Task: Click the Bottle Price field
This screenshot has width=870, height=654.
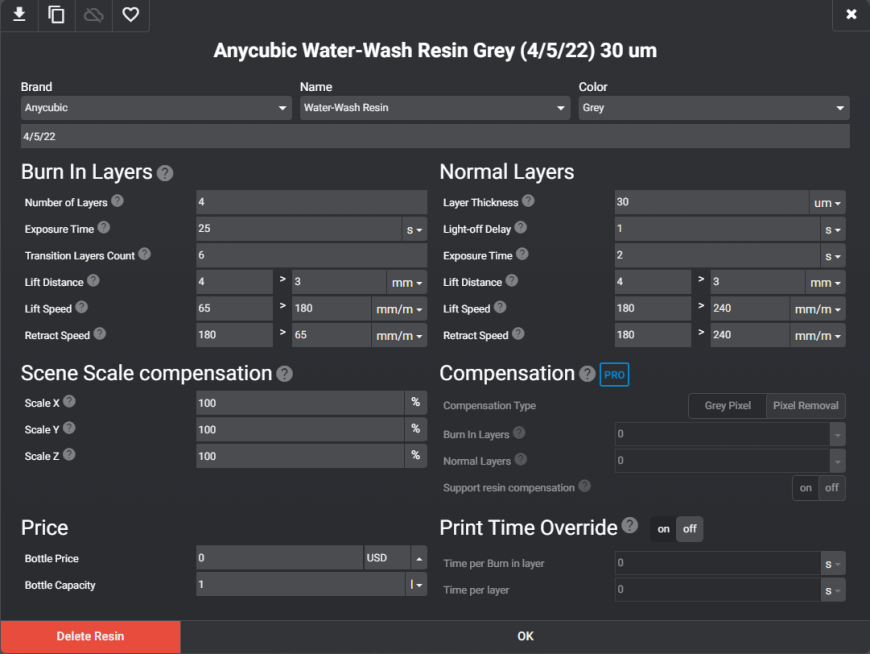Action: click(x=280, y=558)
